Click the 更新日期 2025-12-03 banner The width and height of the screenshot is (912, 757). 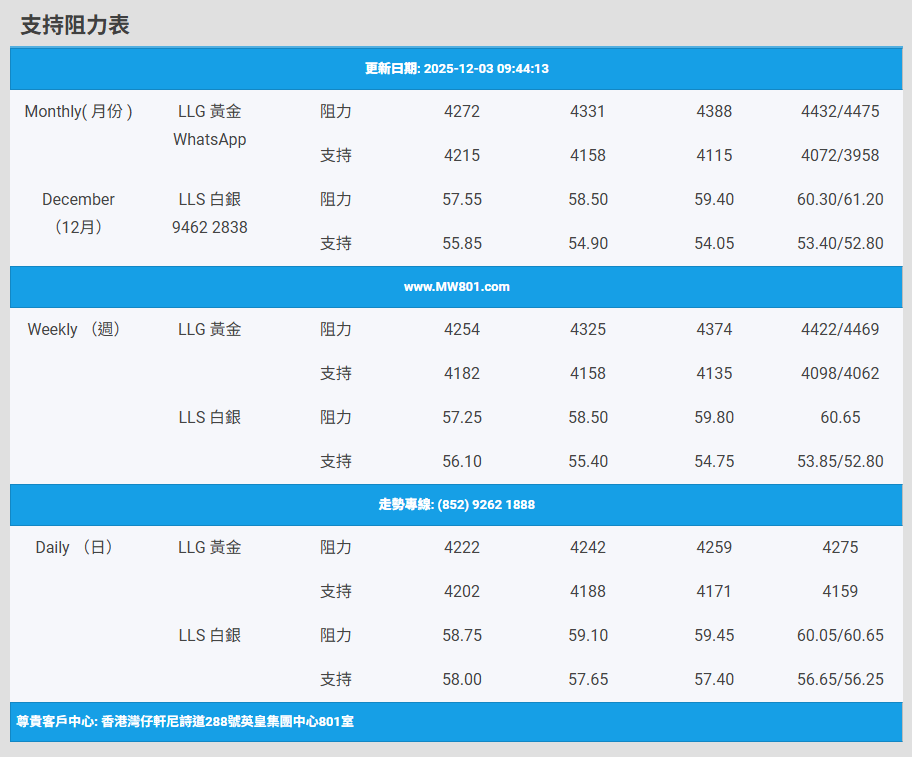click(456, 69)
